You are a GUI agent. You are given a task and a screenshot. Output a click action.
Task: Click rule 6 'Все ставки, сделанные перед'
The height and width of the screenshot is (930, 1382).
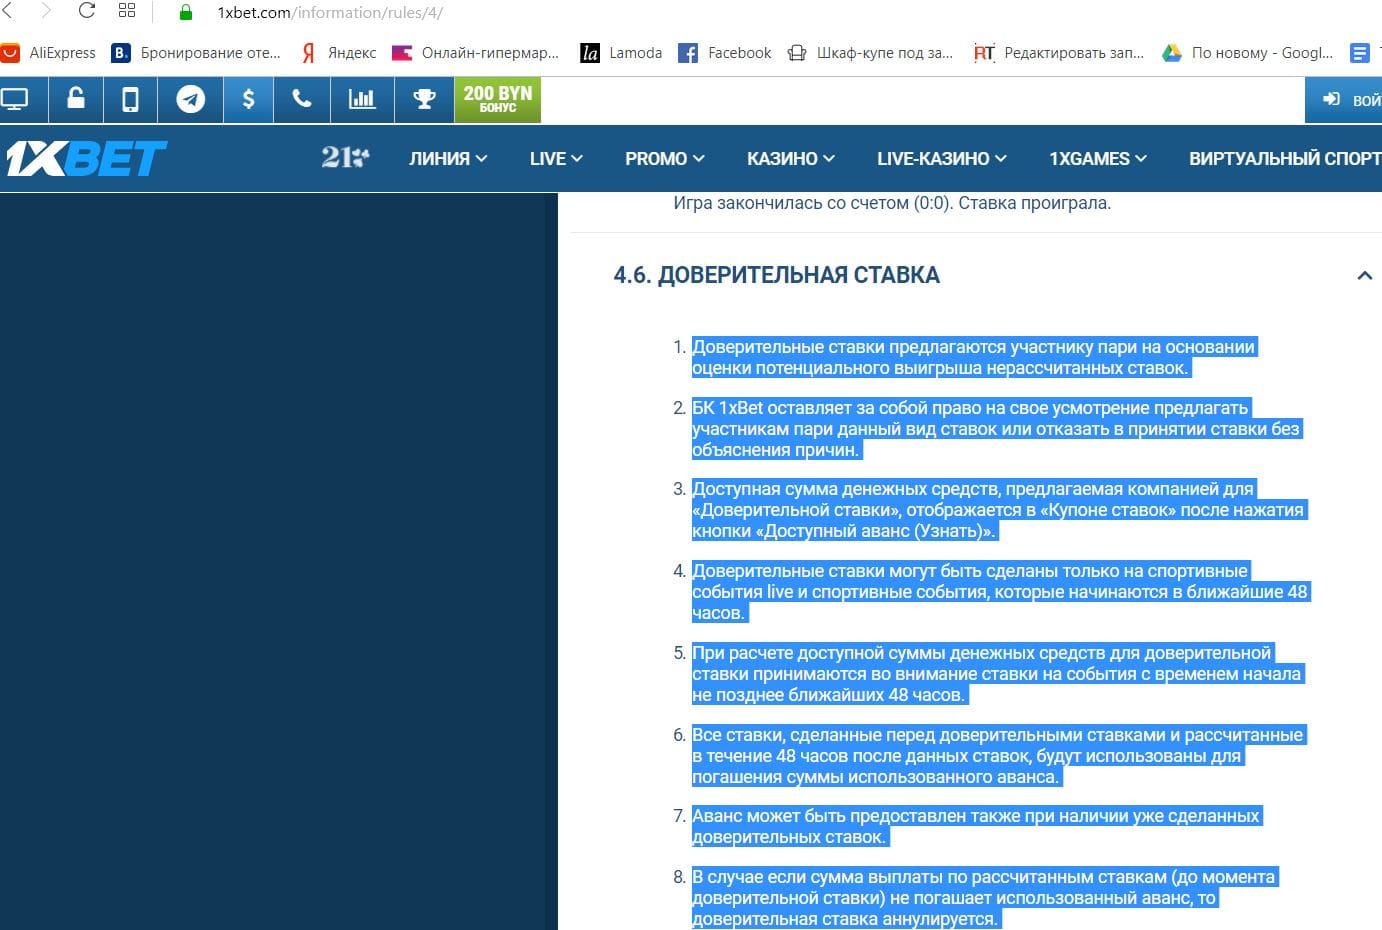click(999, 756)
